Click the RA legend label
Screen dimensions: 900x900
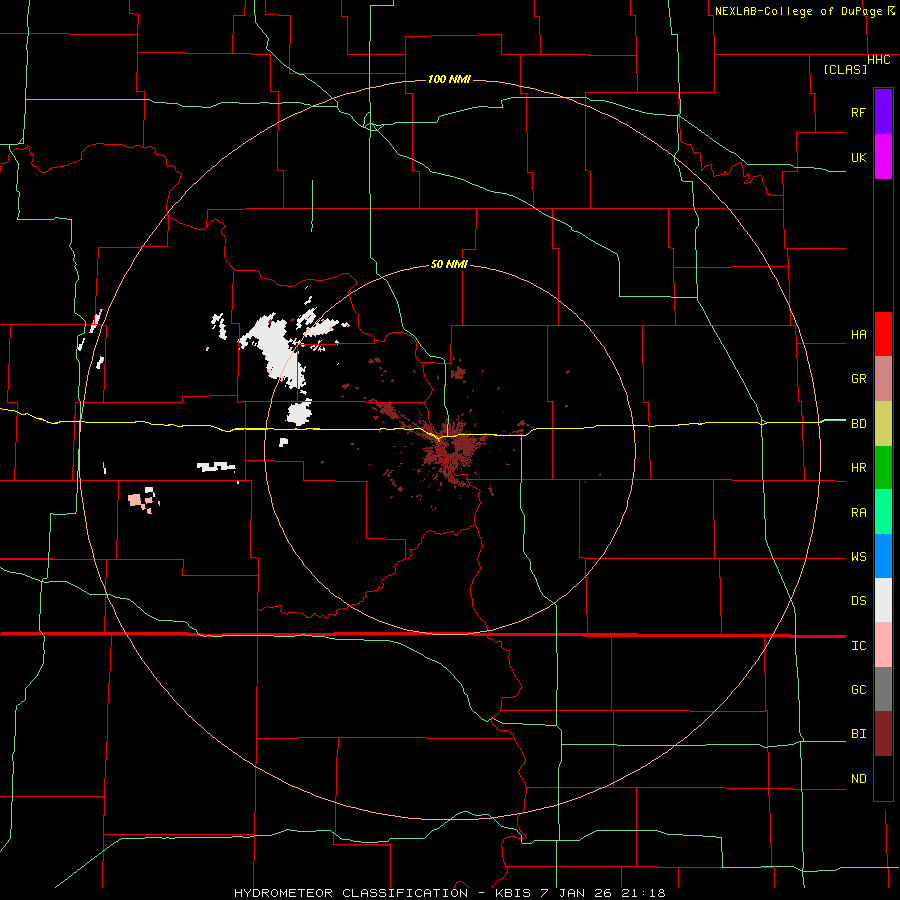[x=859, y=513]
